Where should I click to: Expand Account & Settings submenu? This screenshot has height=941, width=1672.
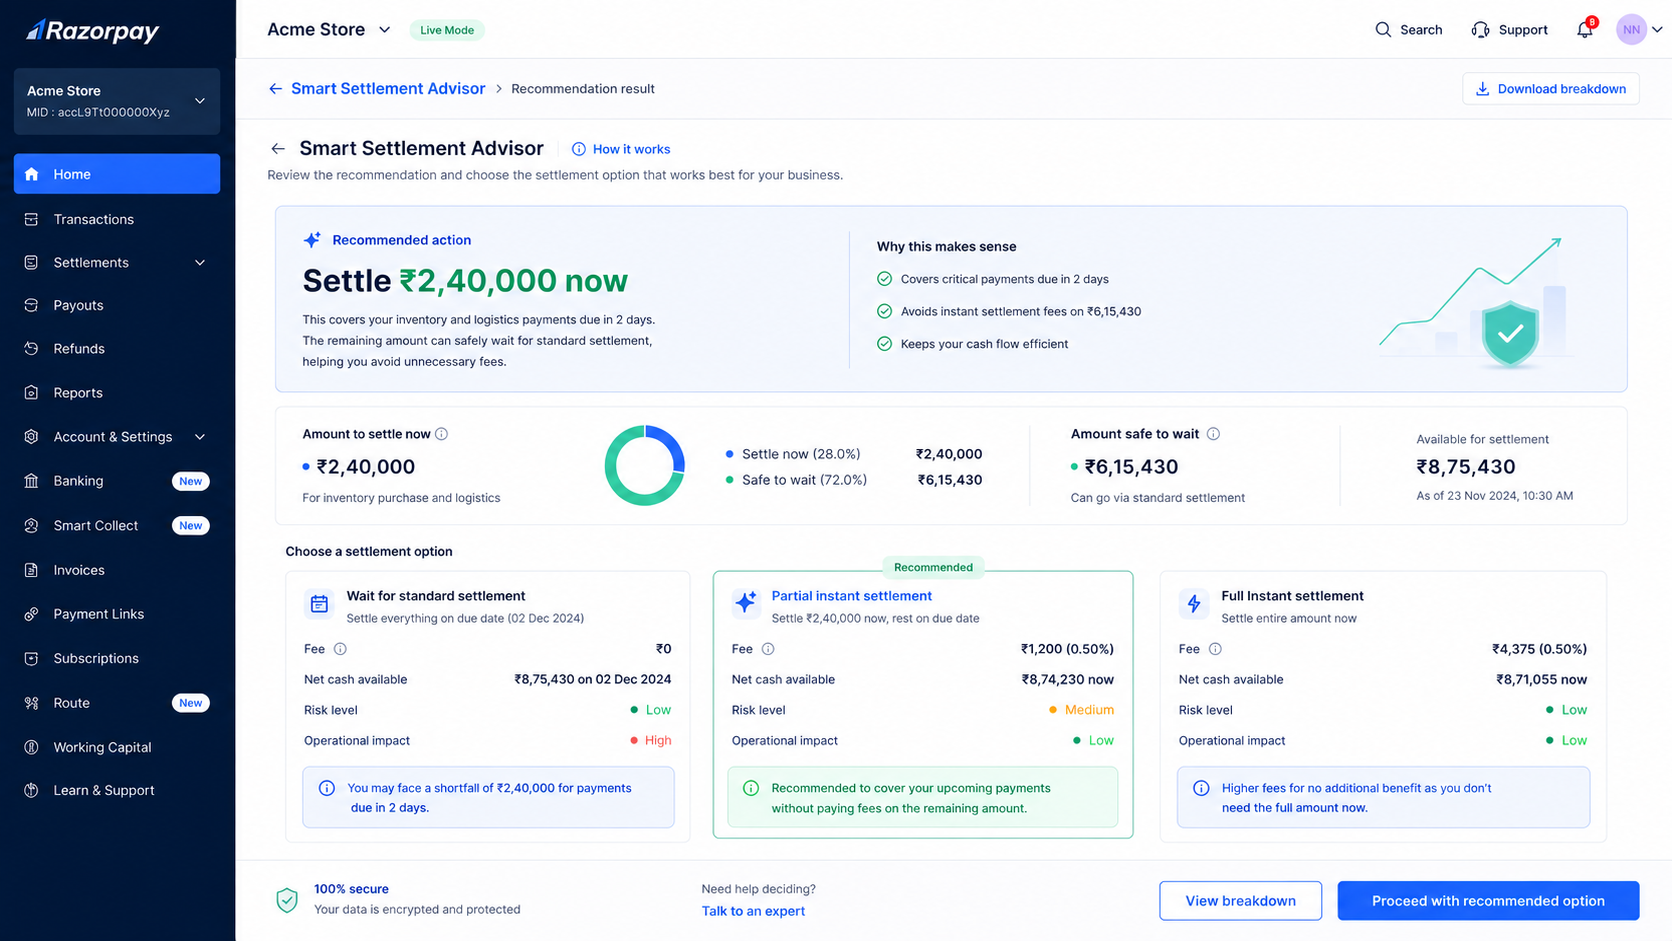coord(200,437)
